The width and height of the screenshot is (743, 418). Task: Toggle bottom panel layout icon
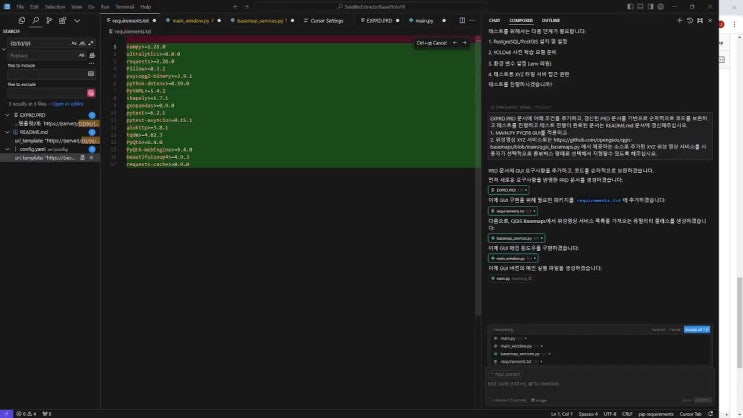point(640,7)
